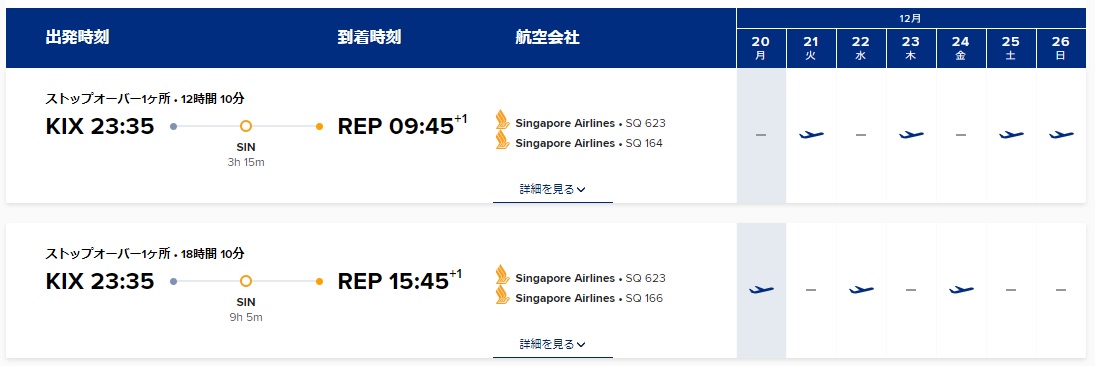Select the 23 木 date column header
This screenshot has width=1095, height=366.
click(x=911, y=48)
